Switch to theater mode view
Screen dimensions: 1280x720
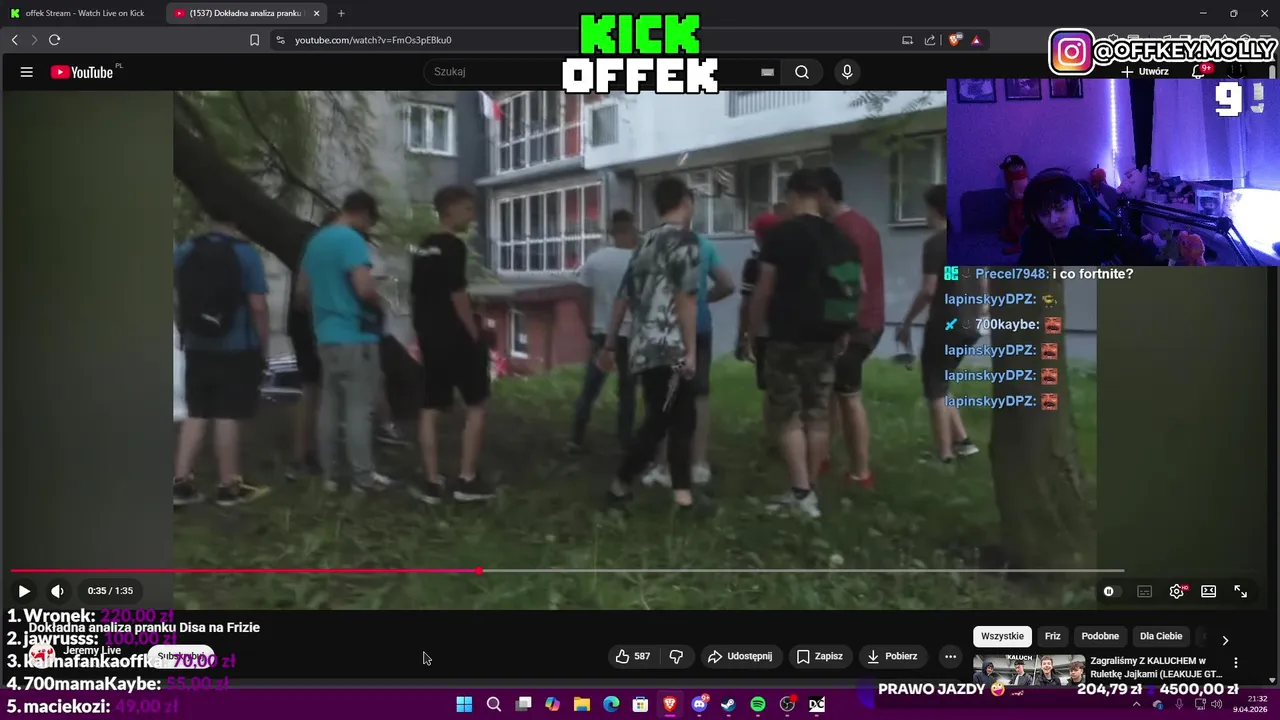(x=1209, y=591)
